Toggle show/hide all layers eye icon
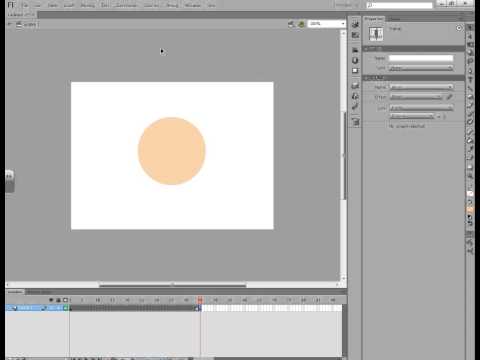The height and width of the screenshot is (360, 480). pos(51,300)
